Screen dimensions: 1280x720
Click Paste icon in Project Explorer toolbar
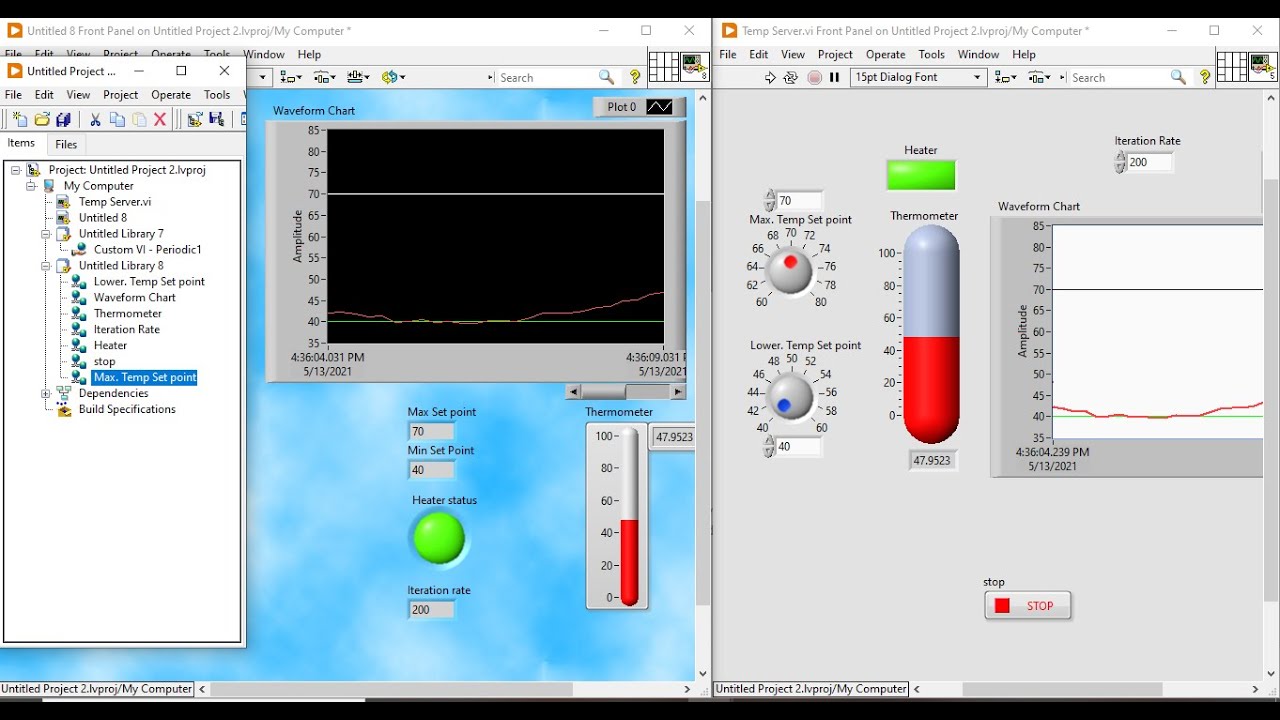pyautogui.click(x=139, y=119)
